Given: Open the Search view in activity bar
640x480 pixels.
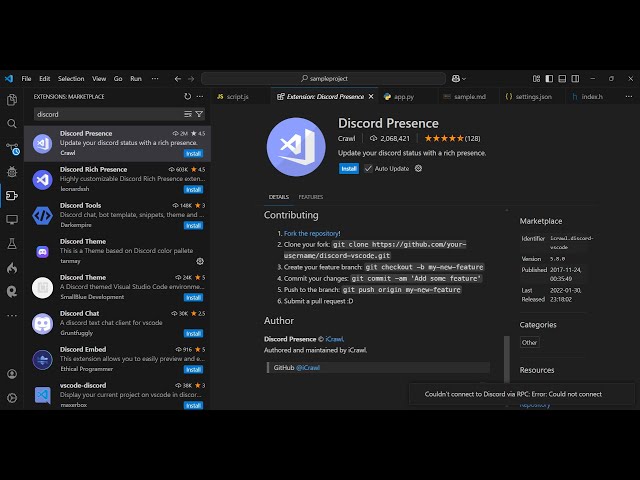Looking at the screenshot, I should (12, 124).
